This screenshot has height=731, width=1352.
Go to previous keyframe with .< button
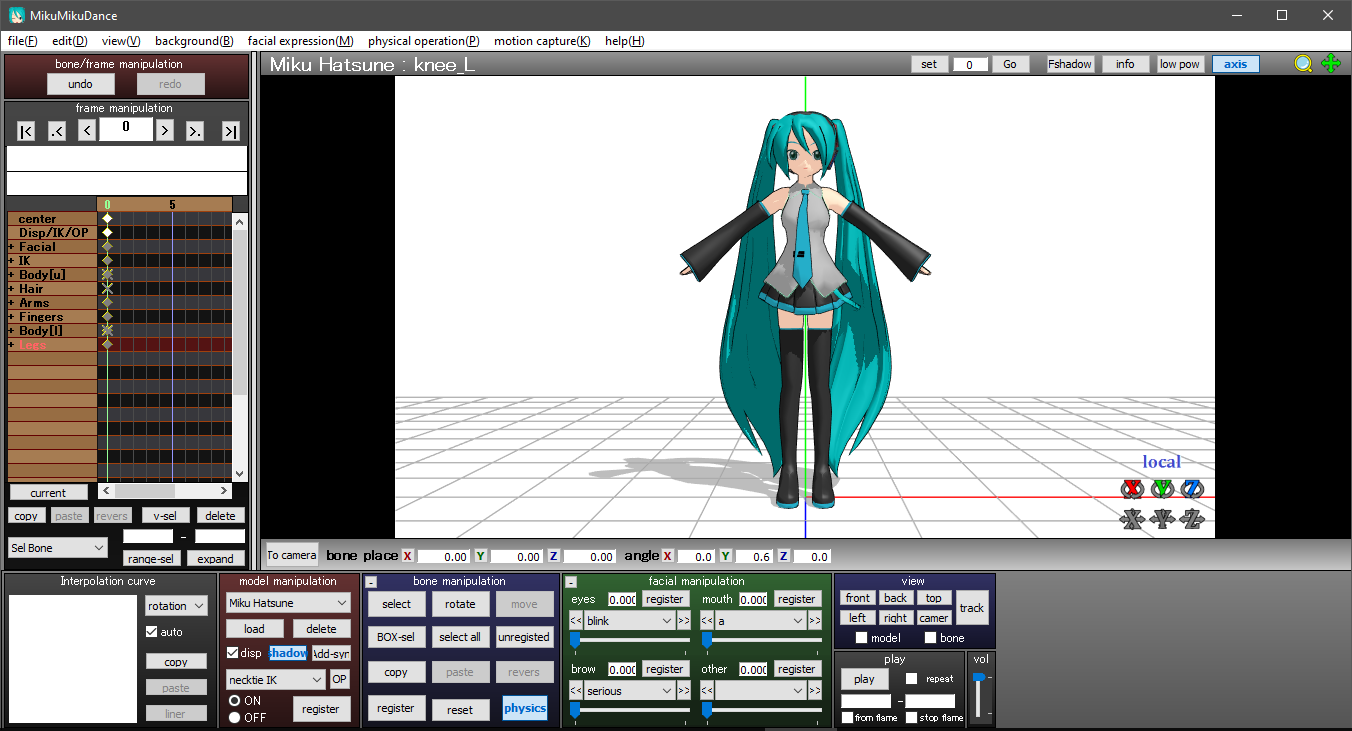[x=57, y=131]
